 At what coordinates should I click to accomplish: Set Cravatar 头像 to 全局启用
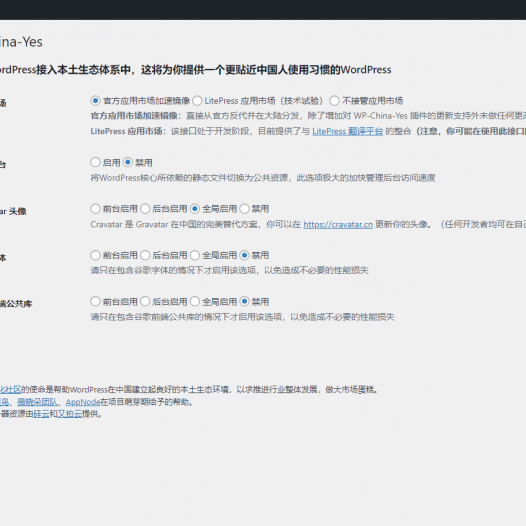[195, 209]
